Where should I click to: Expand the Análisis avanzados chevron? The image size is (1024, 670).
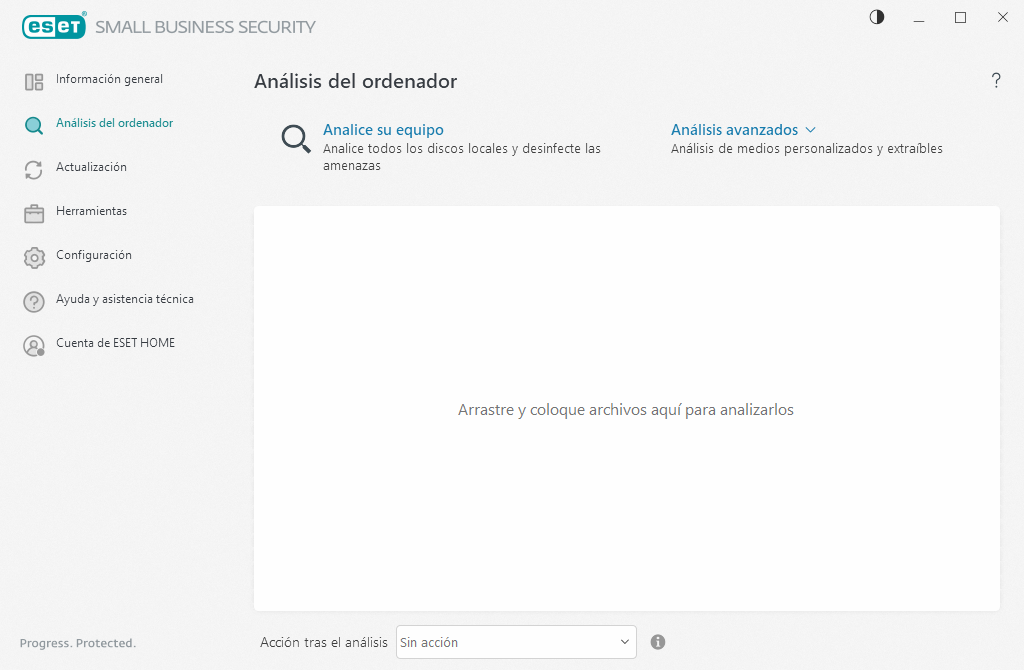click(812, 129)
